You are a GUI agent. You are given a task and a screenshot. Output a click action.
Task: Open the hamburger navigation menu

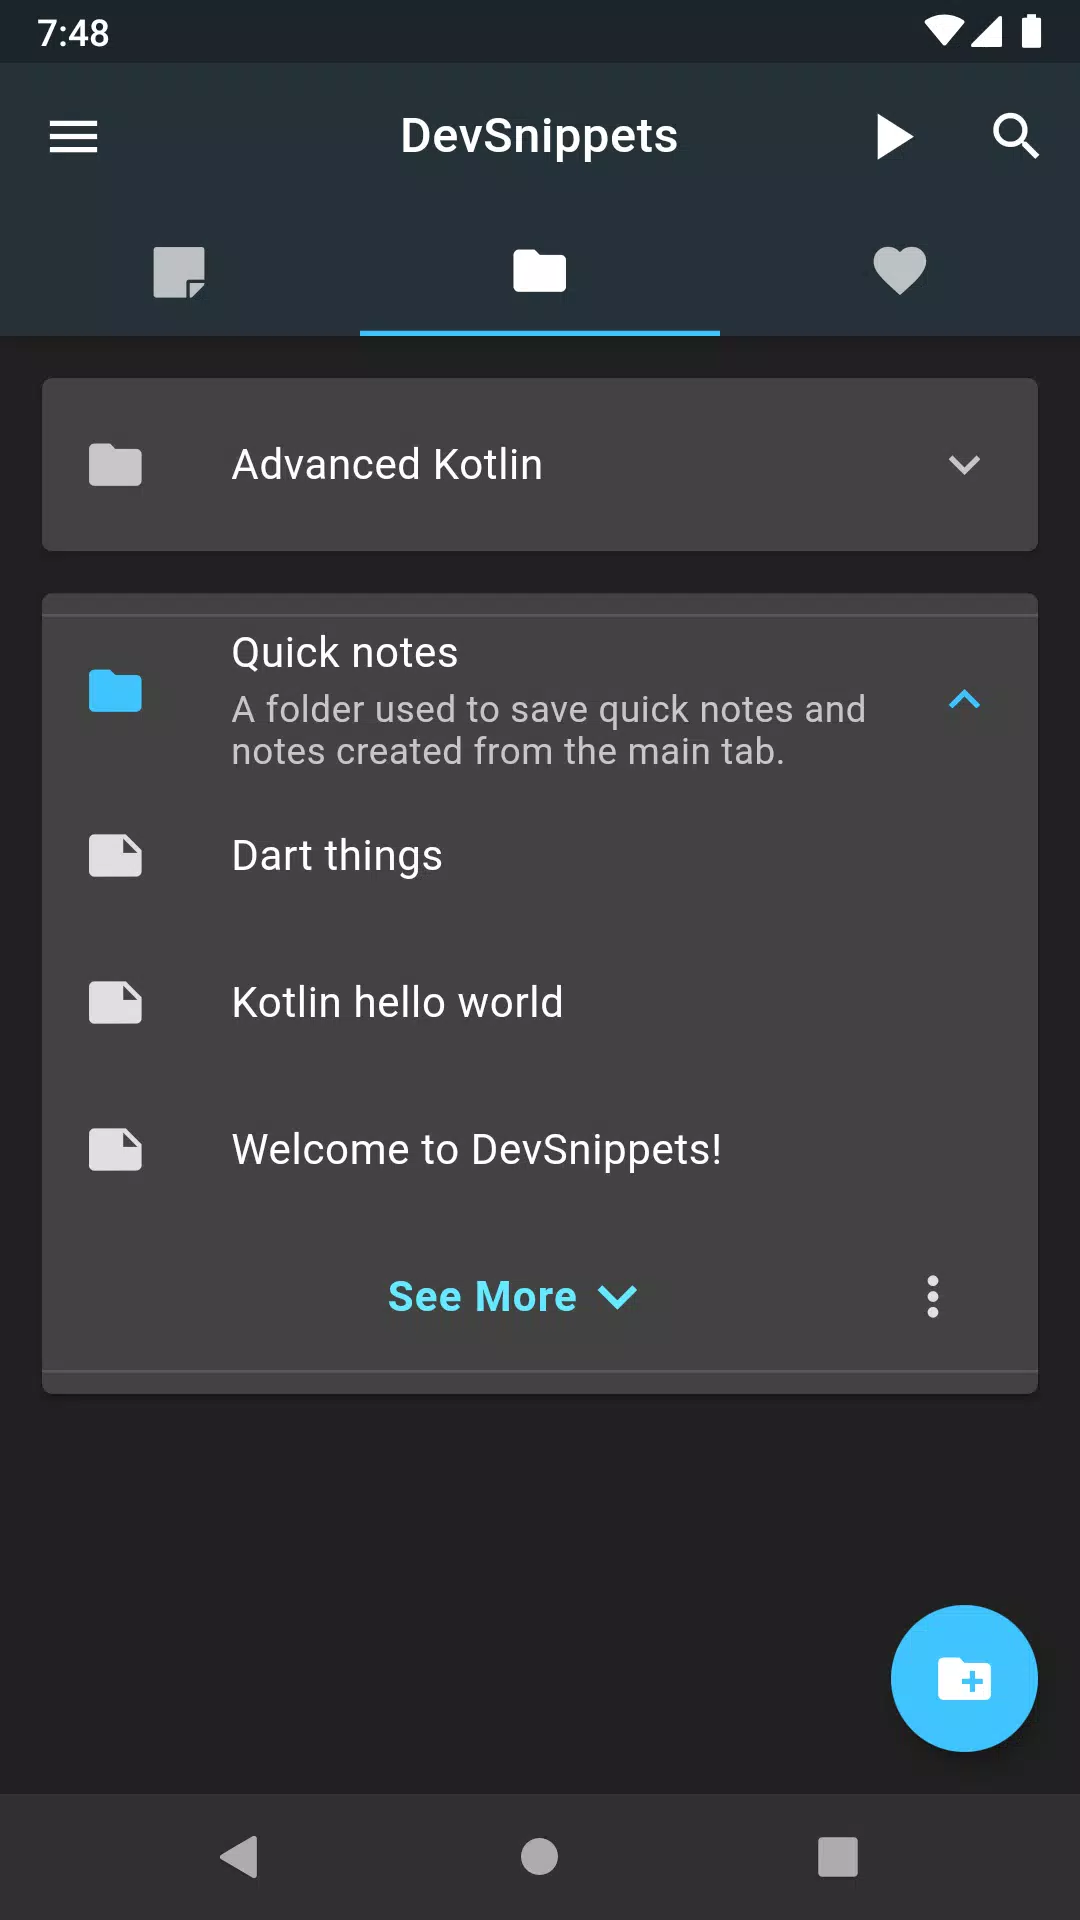tap(73, 136)
